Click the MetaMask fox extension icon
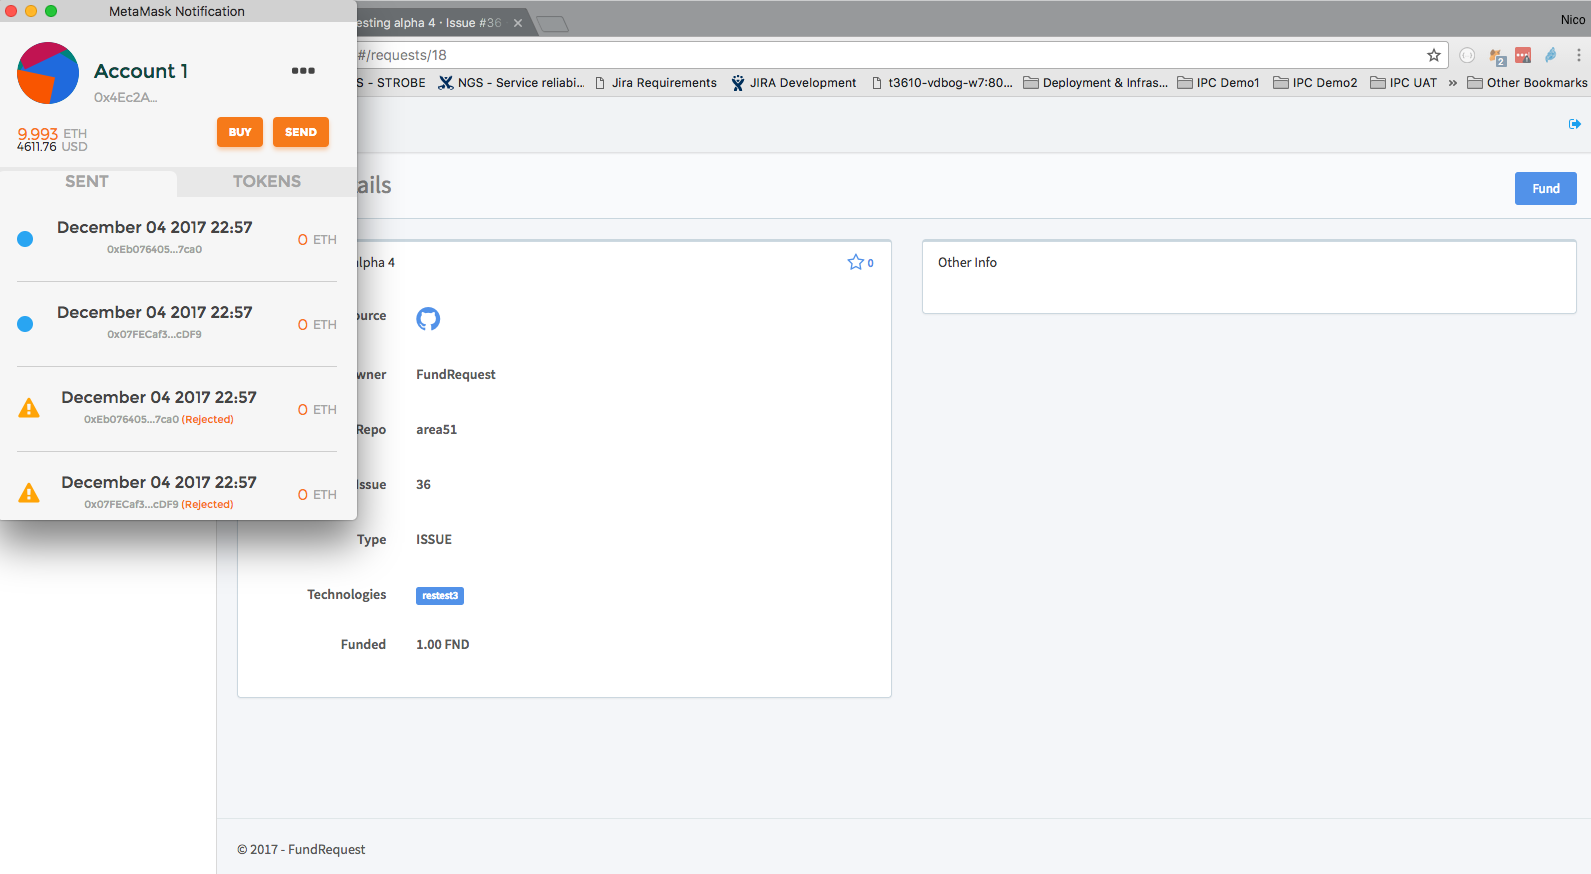This screenshot has height=874, width=1591. point(1496,56)
